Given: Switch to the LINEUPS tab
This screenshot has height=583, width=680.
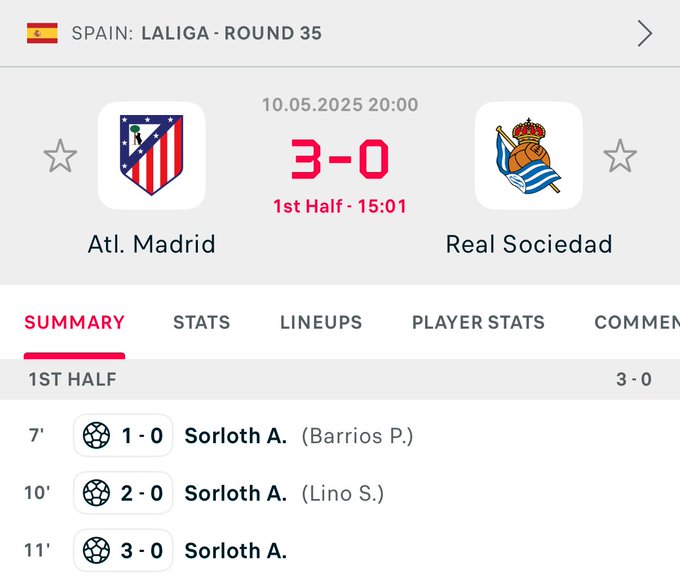Looking at the screenshot, I should [321, 322].
